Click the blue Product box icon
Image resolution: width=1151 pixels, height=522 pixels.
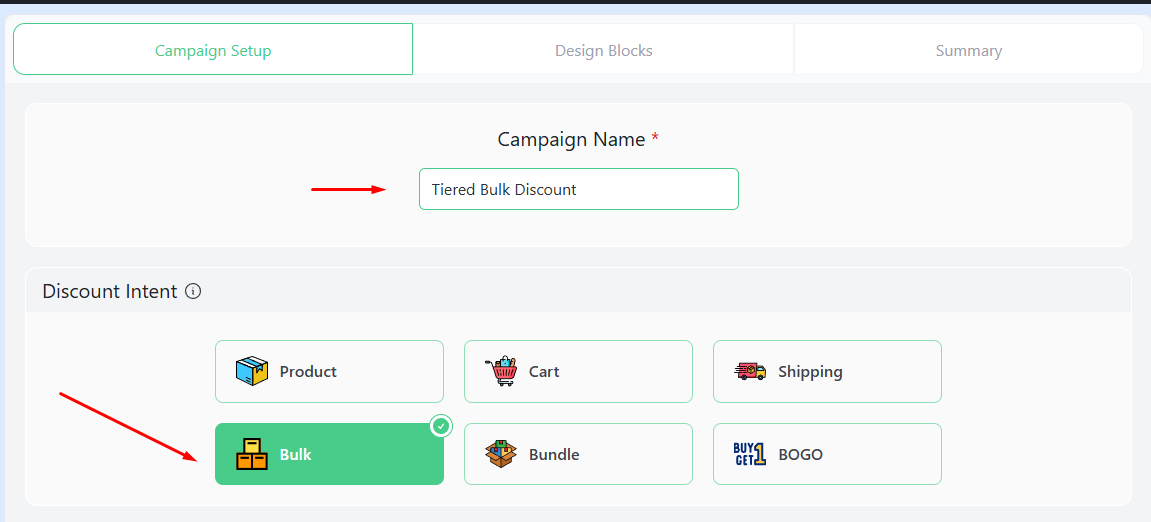252,371
